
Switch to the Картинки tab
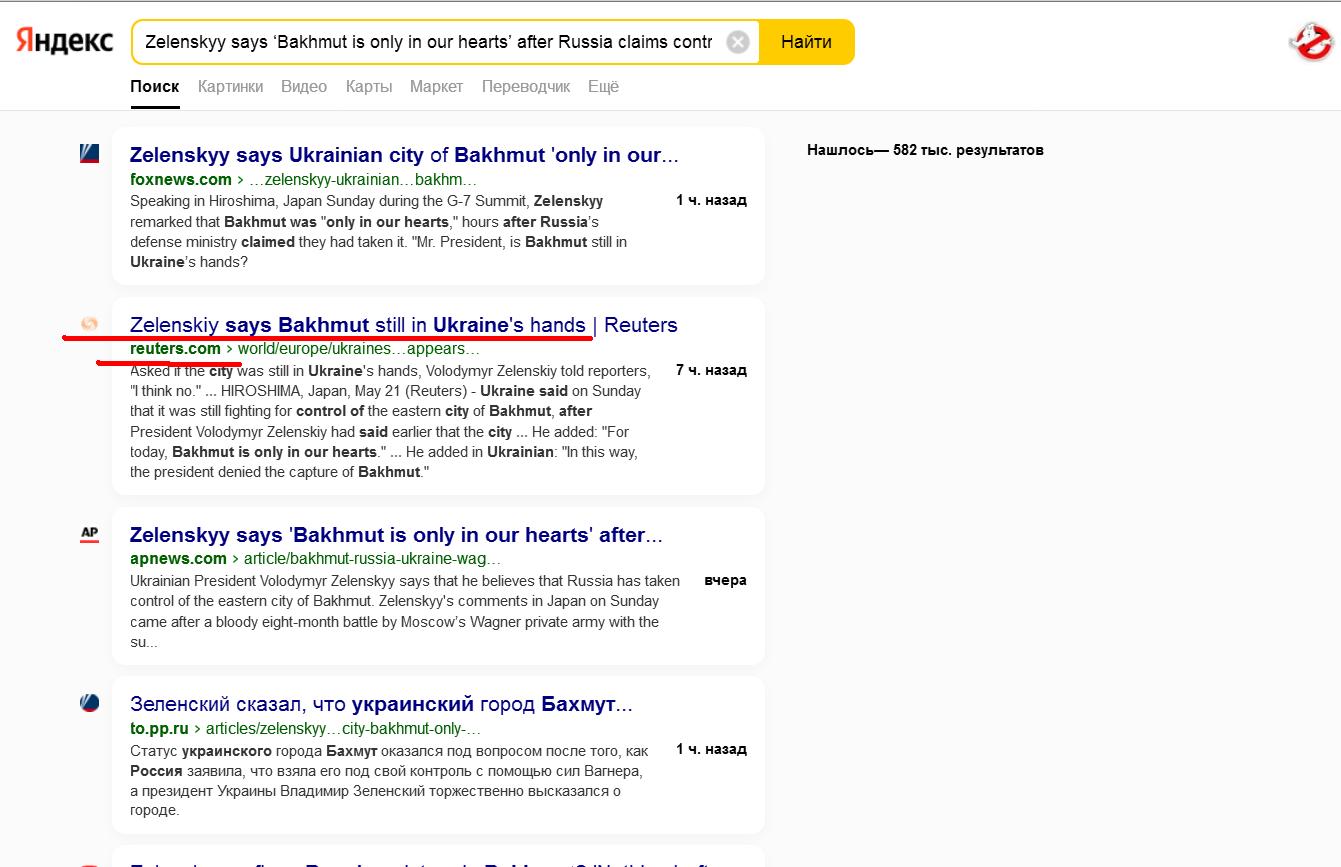[x=230, y=87]
